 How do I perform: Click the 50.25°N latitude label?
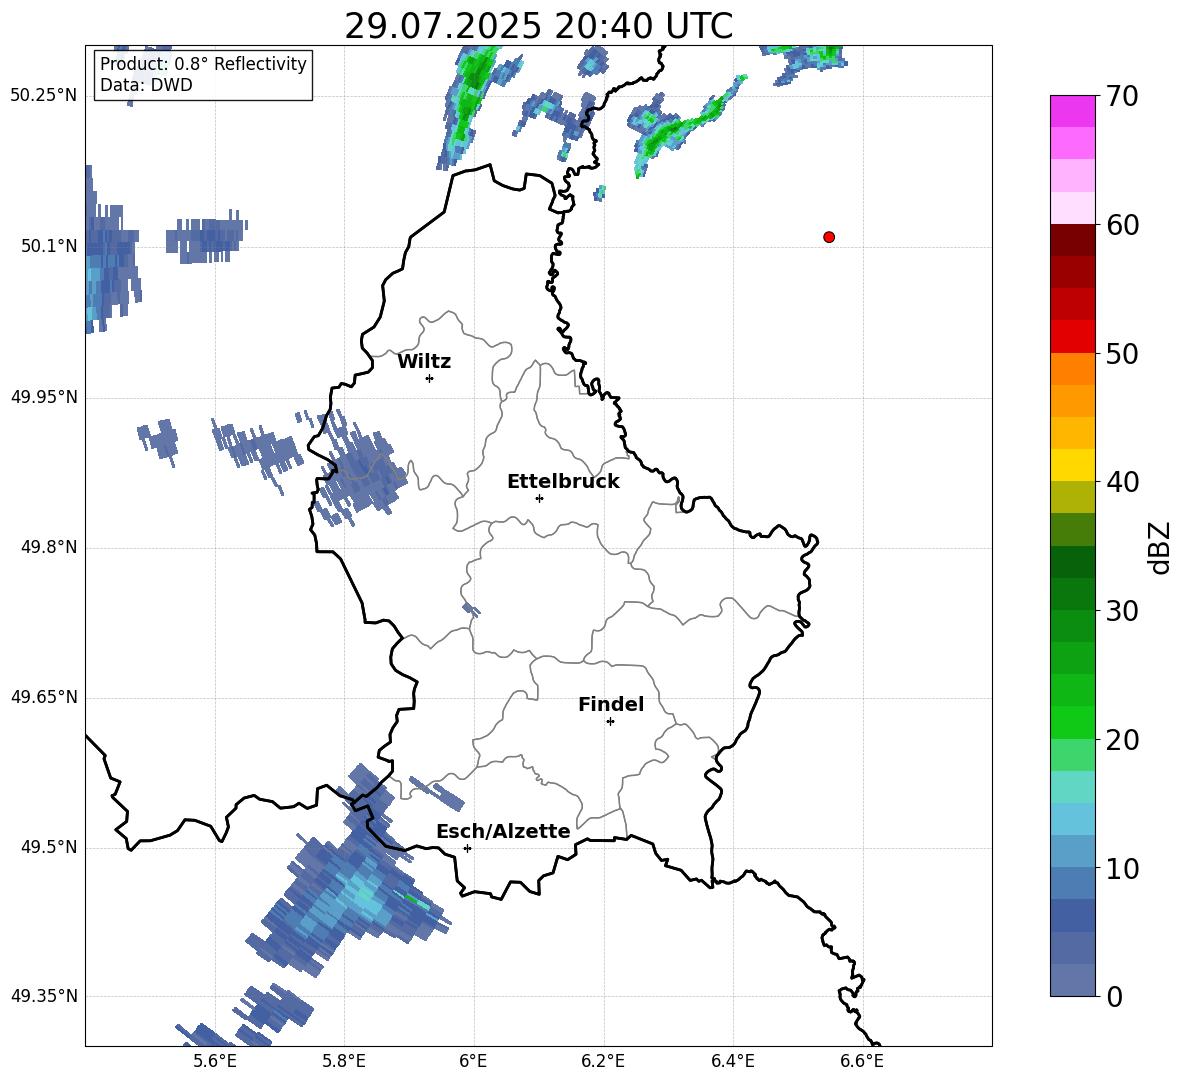[x=44, y=96]
